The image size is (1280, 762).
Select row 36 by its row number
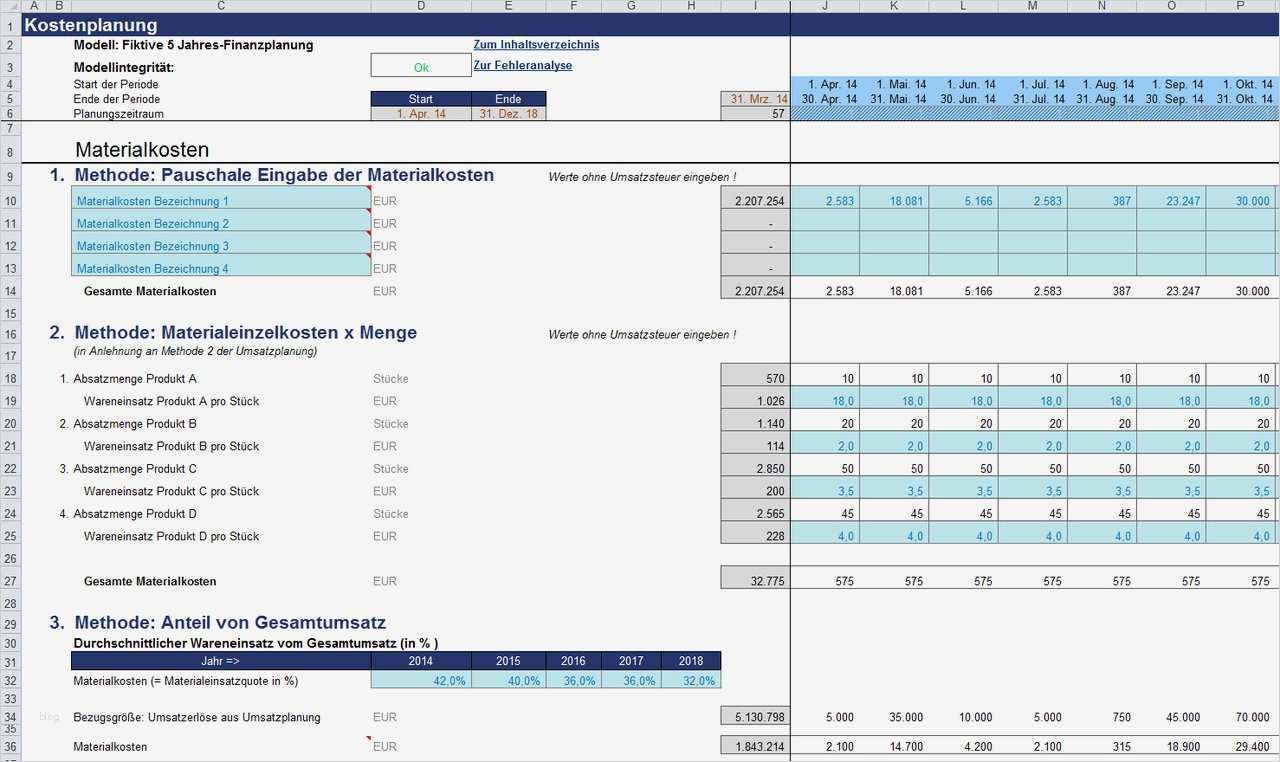coord(11,747)
